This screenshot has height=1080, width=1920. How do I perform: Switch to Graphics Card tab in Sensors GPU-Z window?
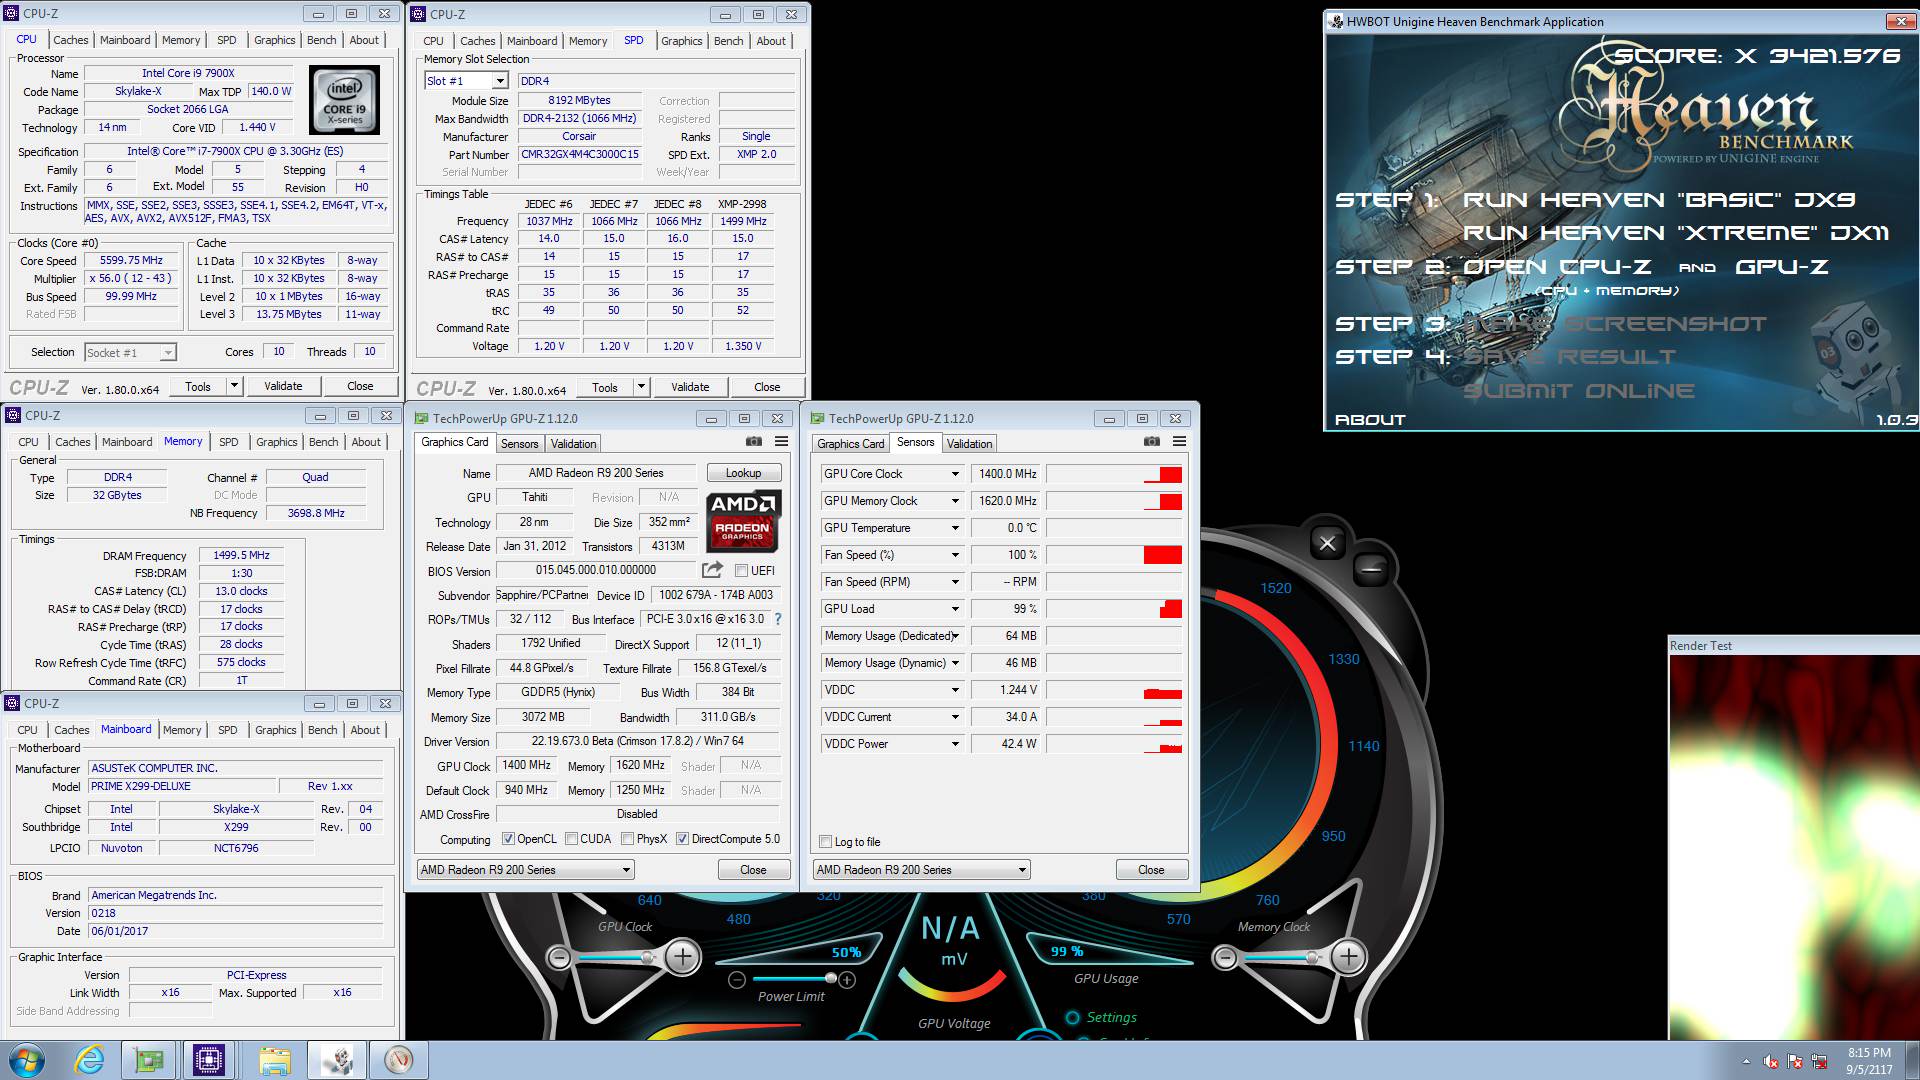[850, 444]
